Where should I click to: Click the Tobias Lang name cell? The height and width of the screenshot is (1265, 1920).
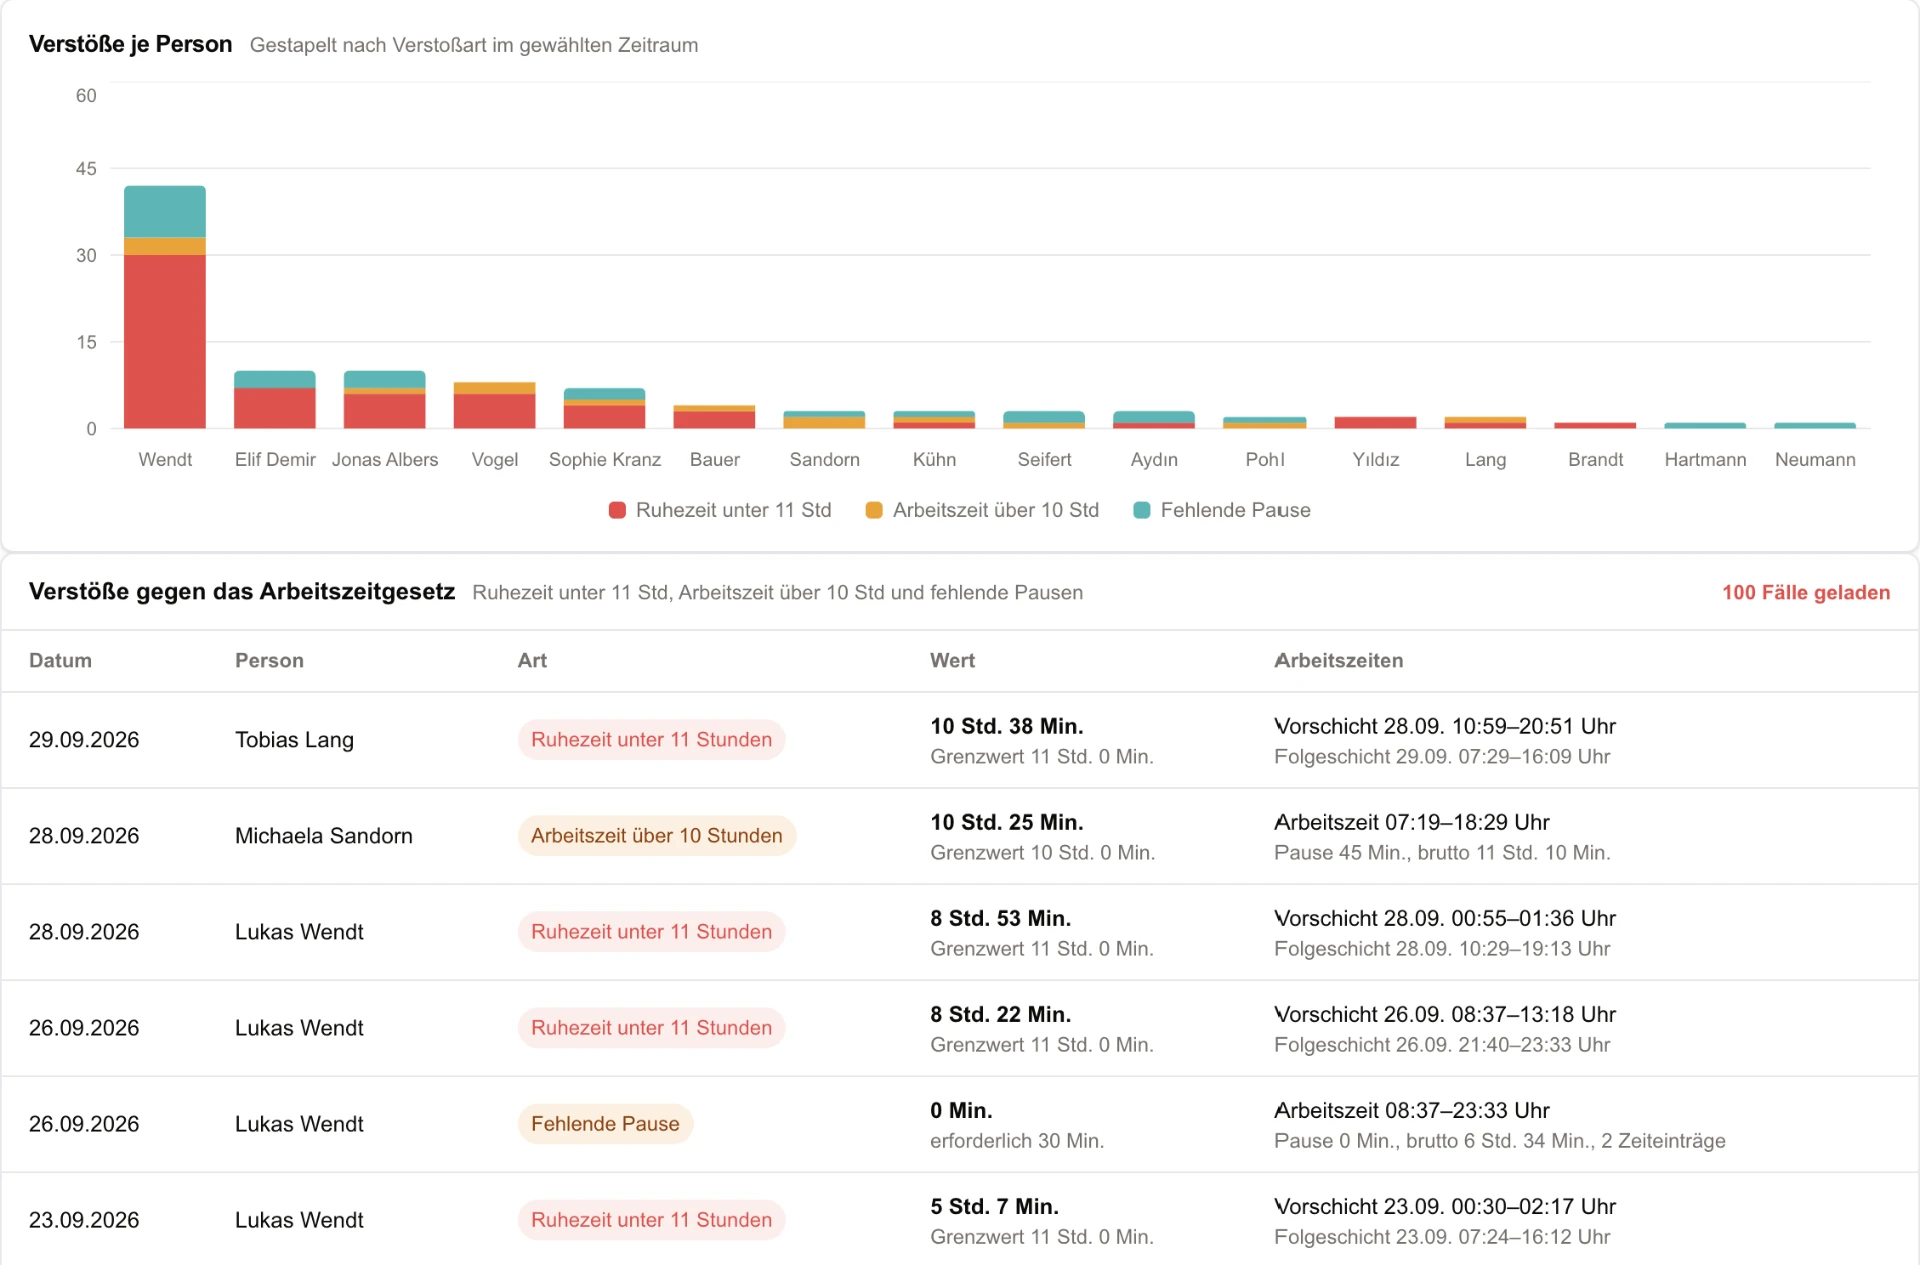tap(294, 740)
